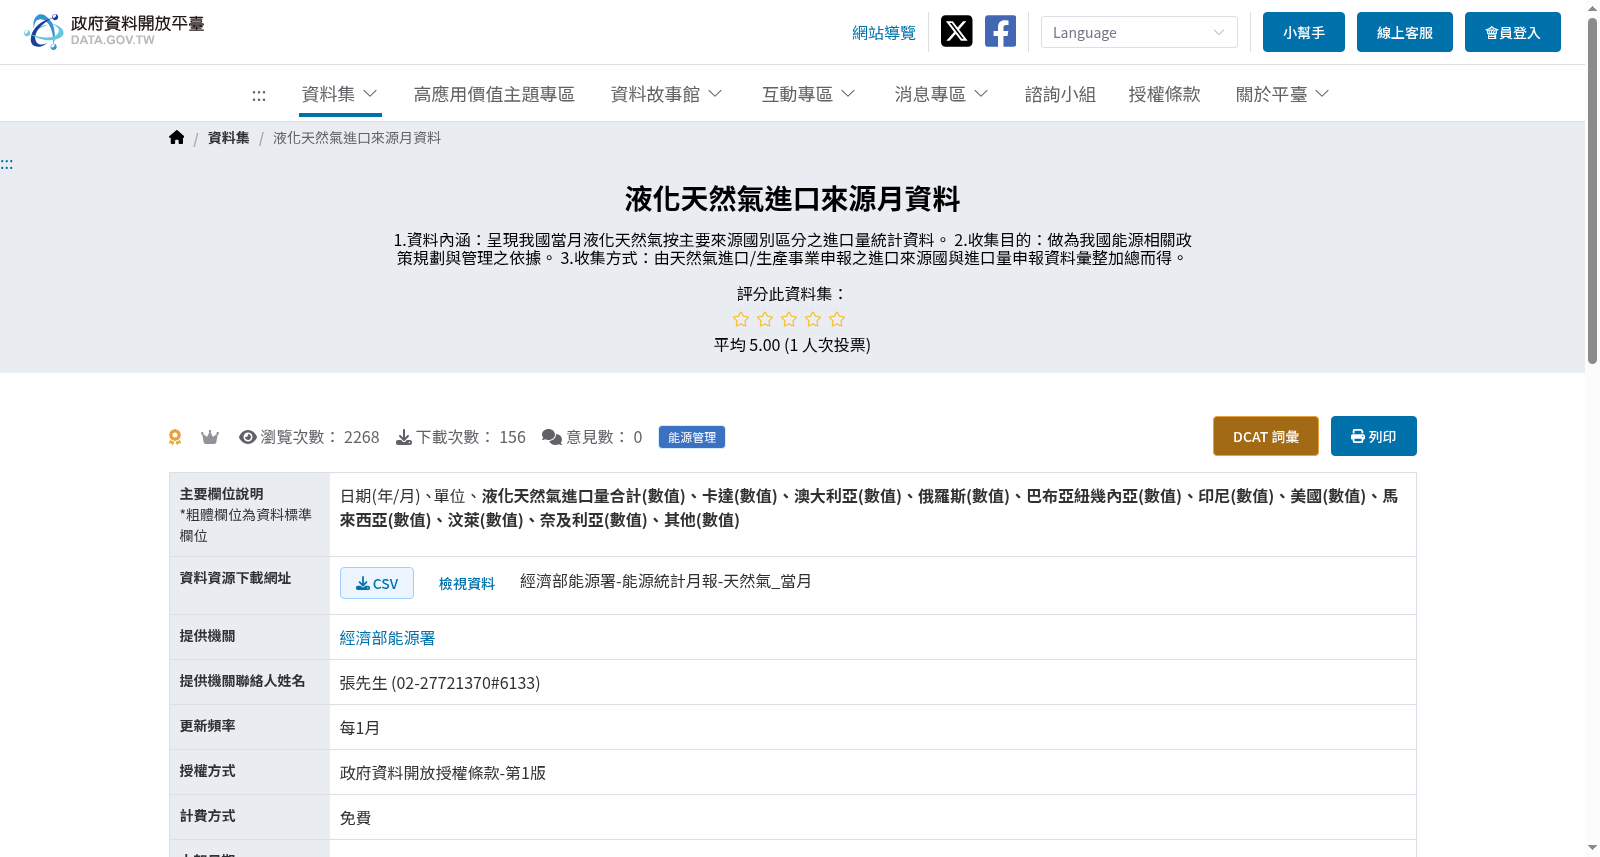Click the ::: accesskey marker at left edge
The width and height of the screenshot is (1600, 857).
pyautogui.click(x=7, y=164)
